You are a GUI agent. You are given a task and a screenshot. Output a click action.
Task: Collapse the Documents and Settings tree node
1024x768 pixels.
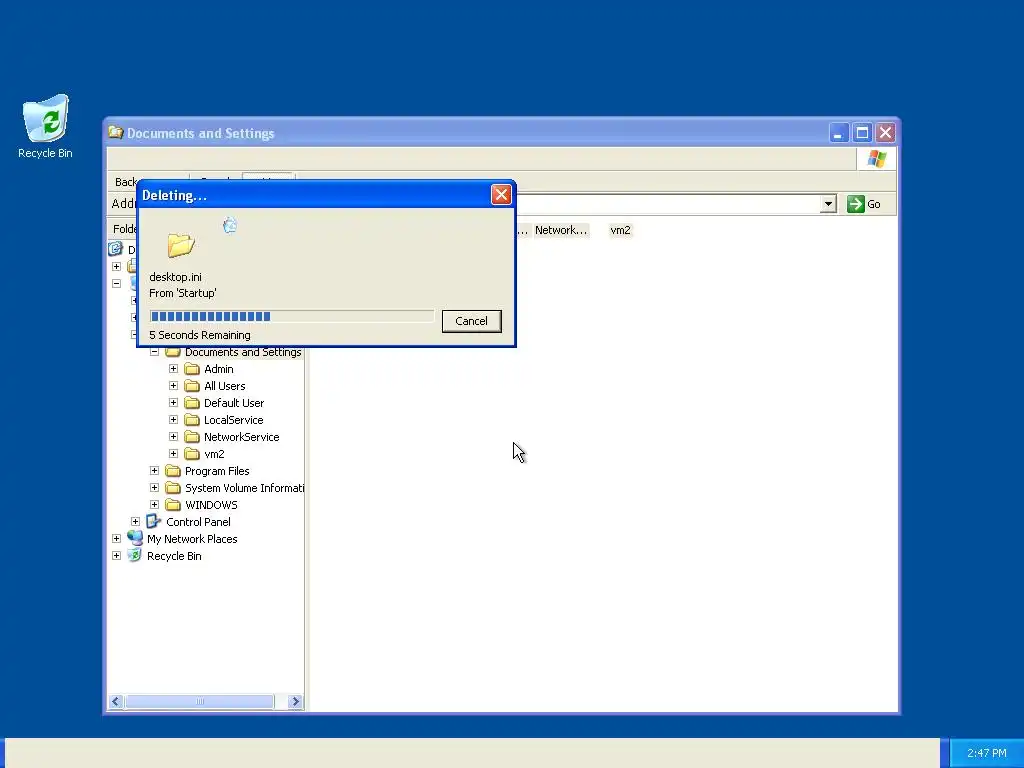[x=154, y=352]
